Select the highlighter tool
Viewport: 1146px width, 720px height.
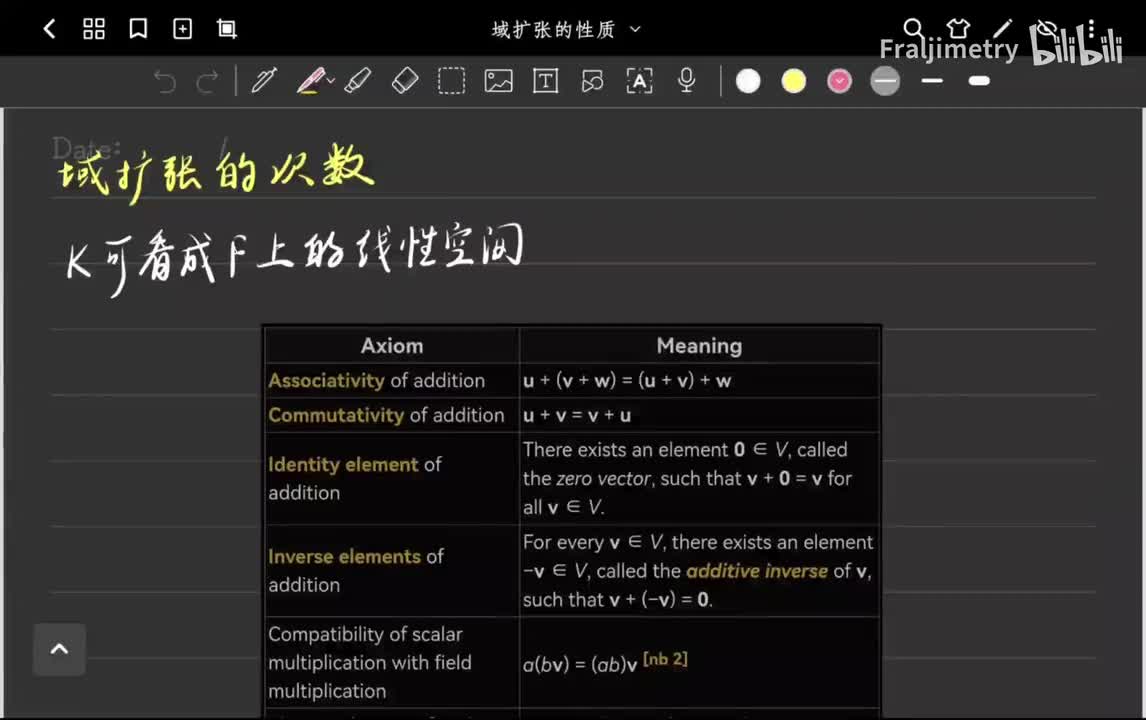(357, 80)
